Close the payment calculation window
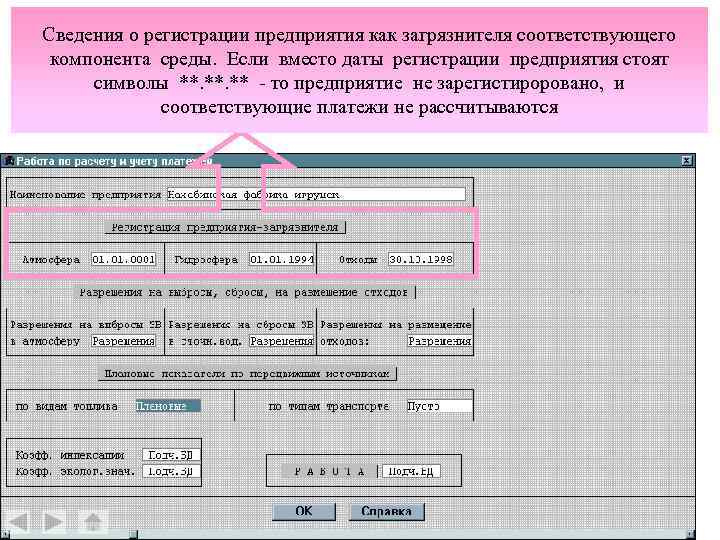 coord(686,161)
